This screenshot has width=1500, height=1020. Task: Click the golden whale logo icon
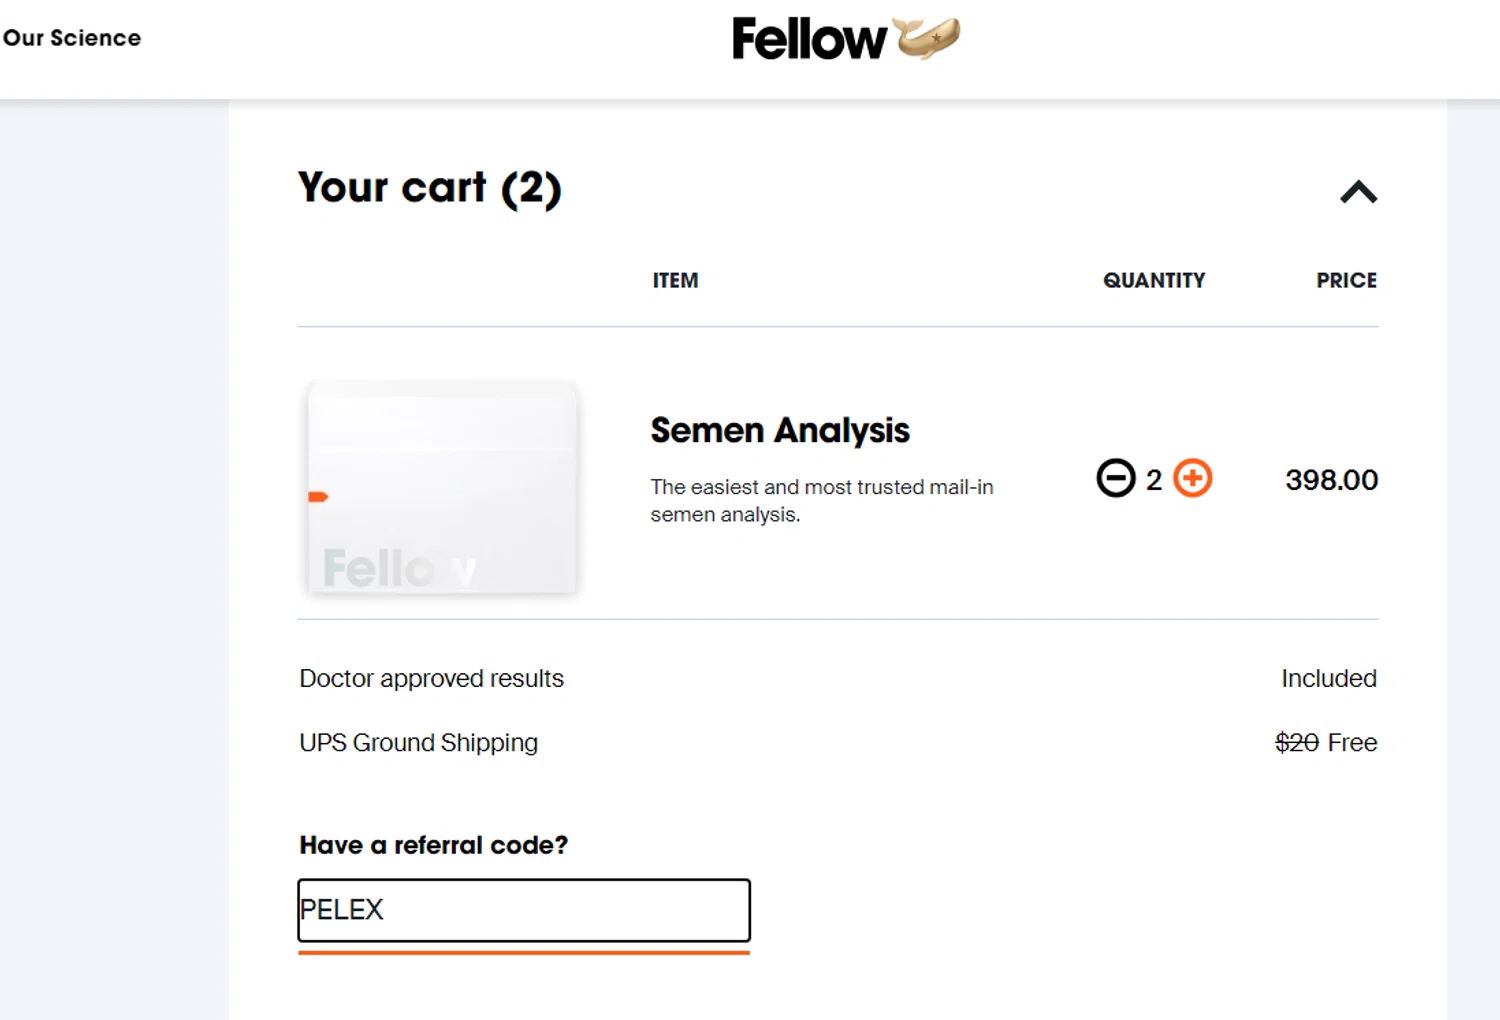(x=928, y=38)
